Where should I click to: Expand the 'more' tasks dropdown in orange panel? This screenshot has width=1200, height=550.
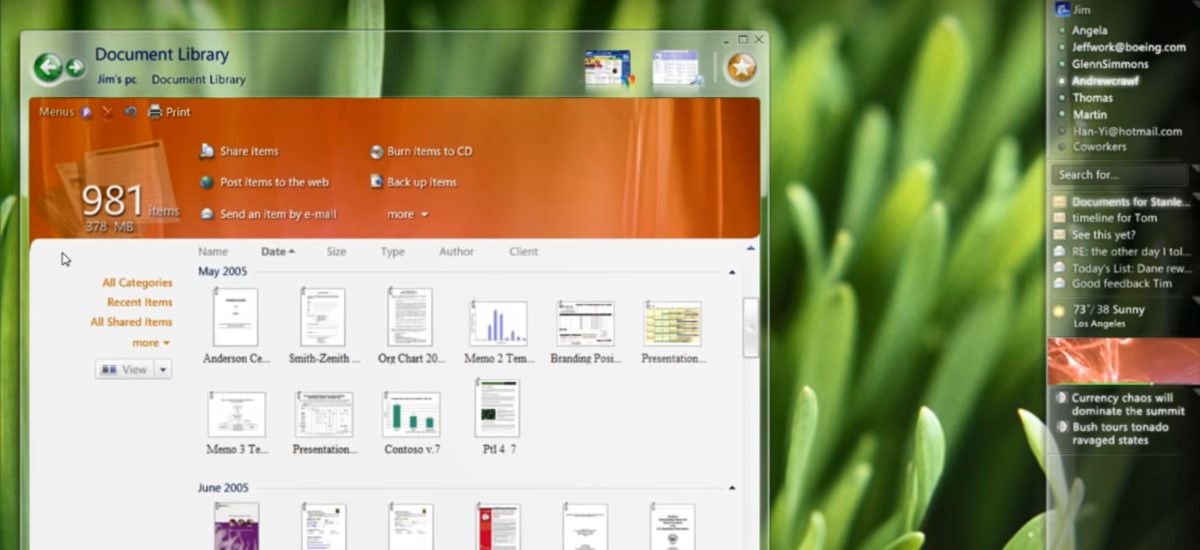pyautogui.click(x=407, y=214)
